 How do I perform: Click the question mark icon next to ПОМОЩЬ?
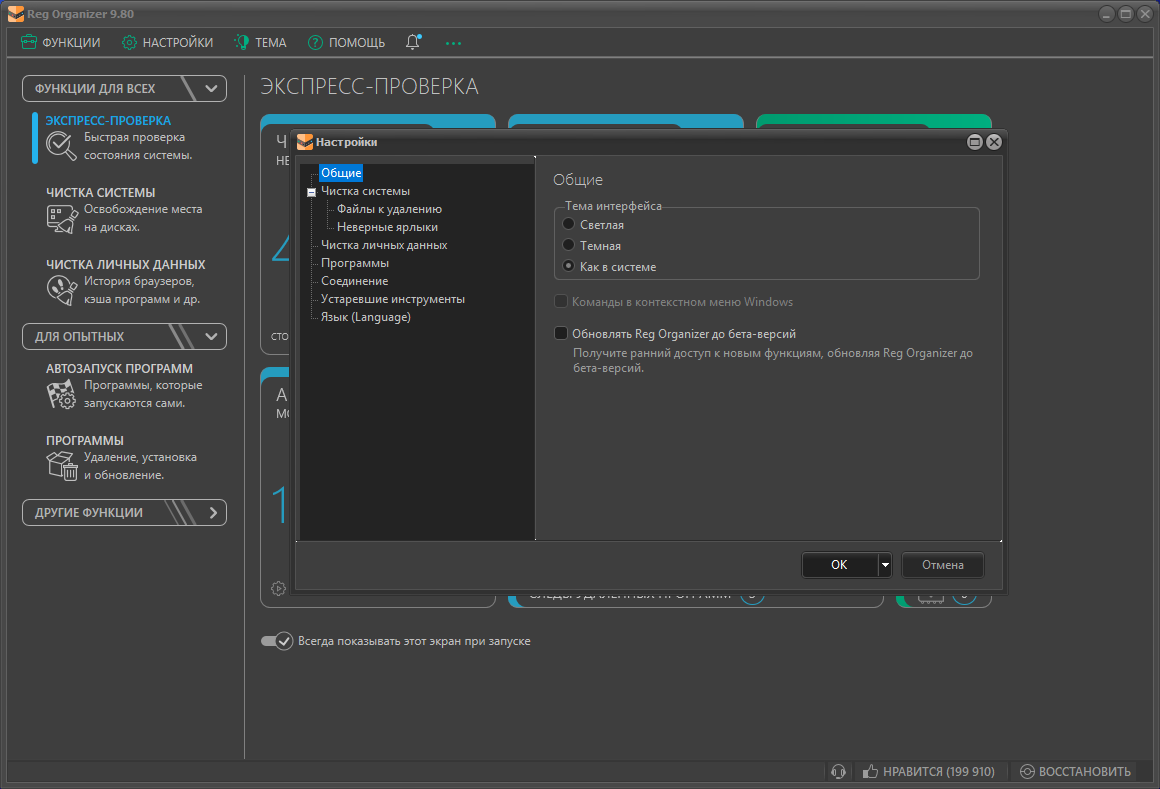315,43
